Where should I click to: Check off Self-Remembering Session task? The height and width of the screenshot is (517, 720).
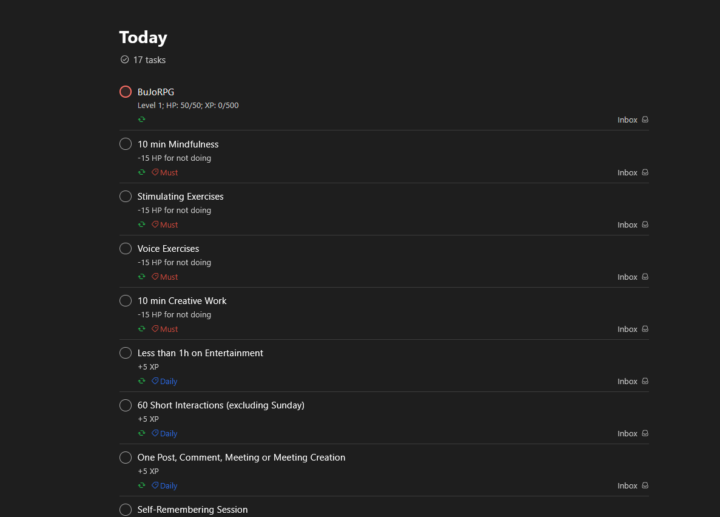pos(125,510)
